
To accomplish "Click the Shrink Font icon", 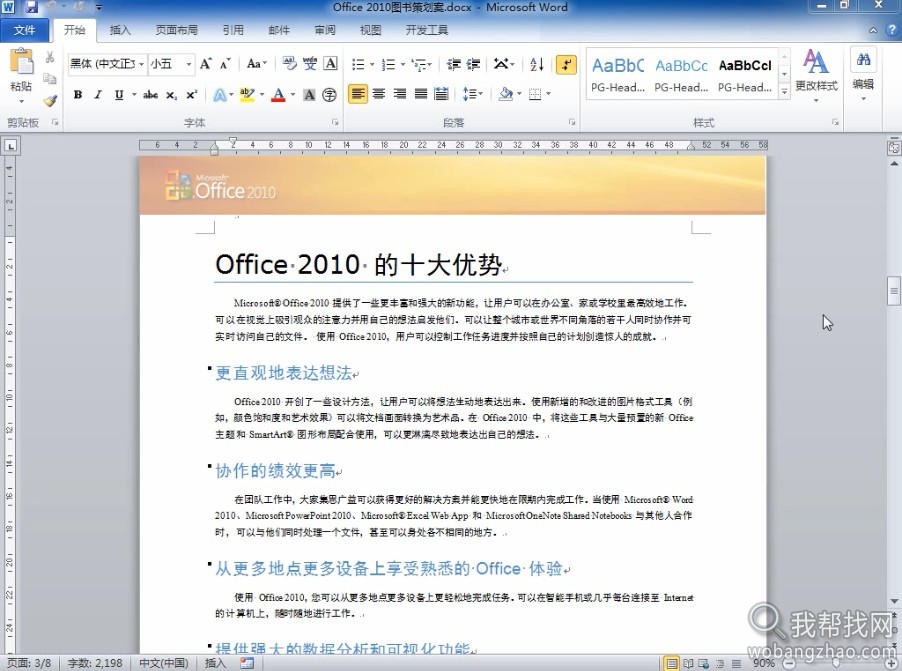I will coord(224,64).
